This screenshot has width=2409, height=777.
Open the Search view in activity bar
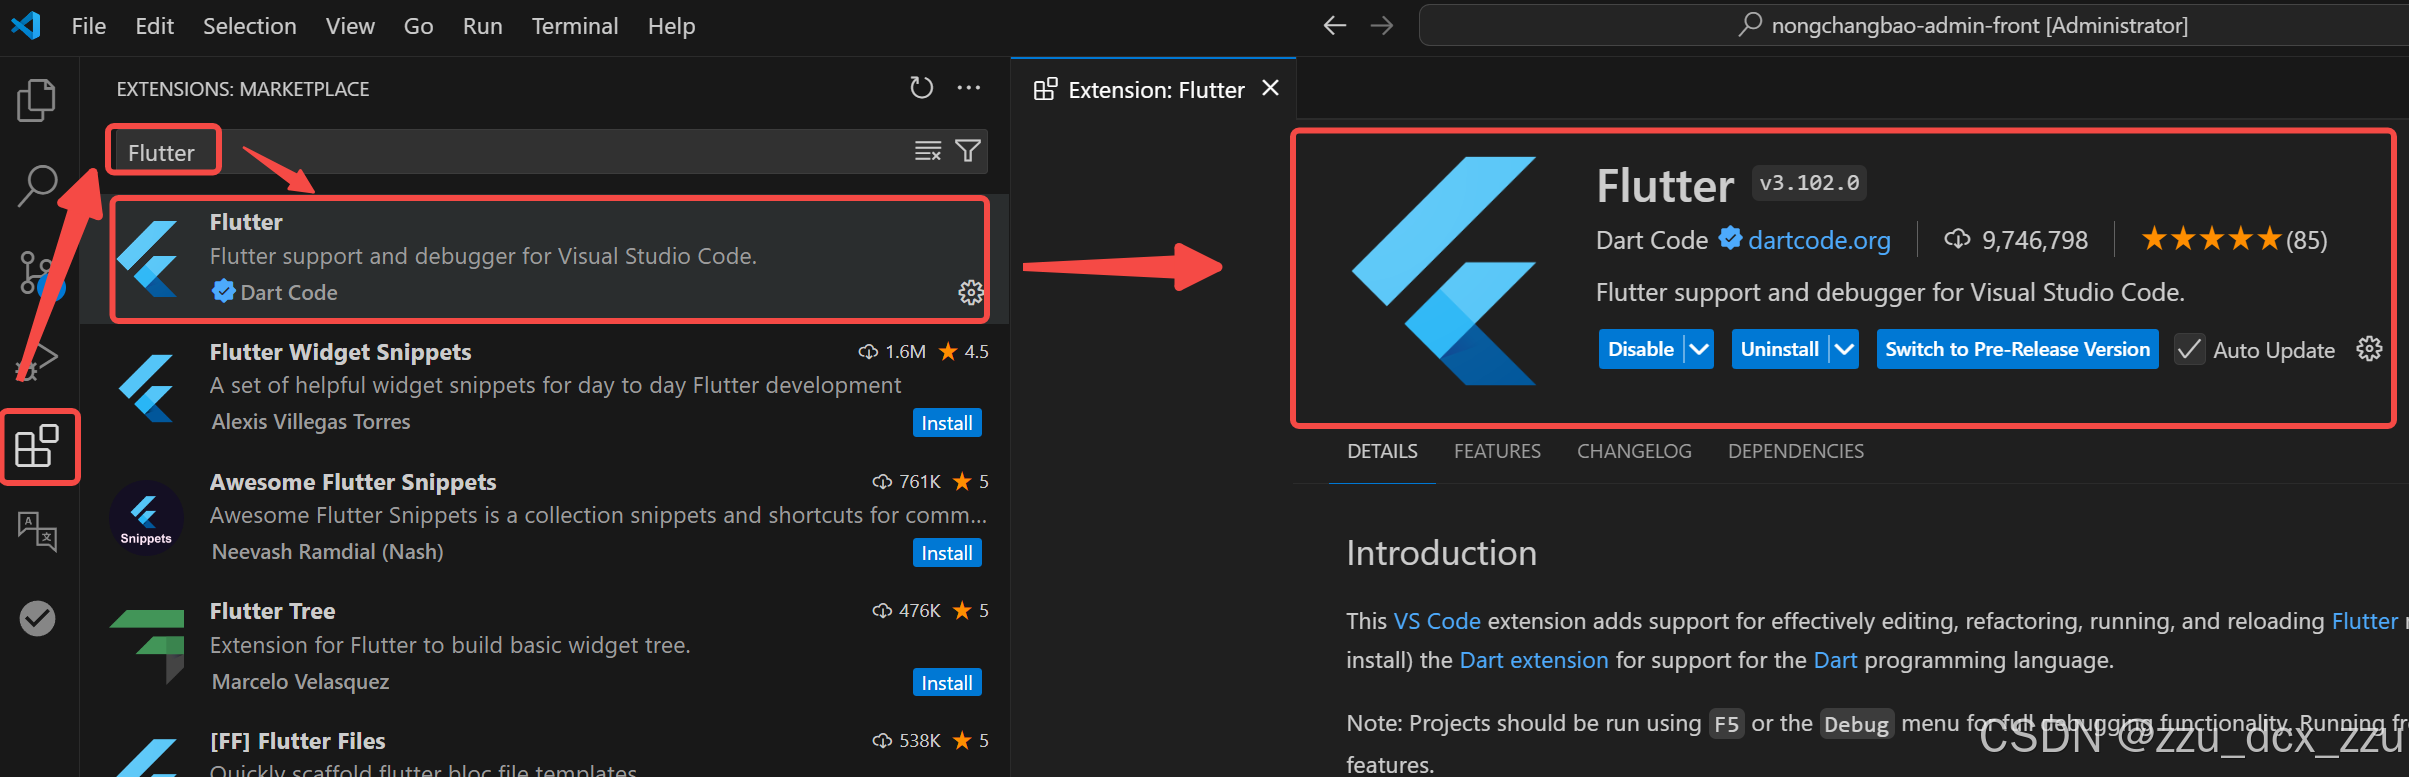(x=37, y=186)
